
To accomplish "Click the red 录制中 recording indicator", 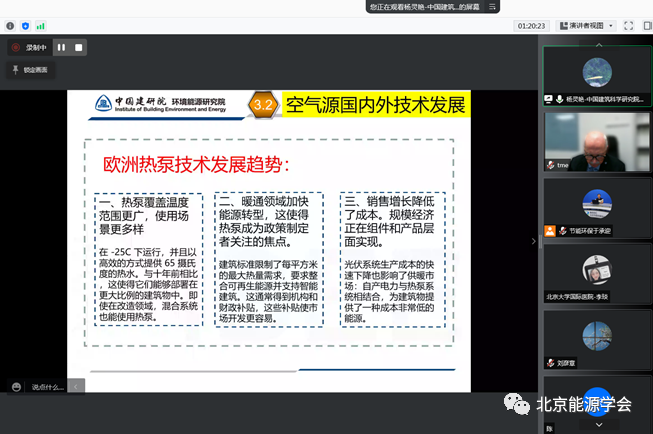I will 29,47.
